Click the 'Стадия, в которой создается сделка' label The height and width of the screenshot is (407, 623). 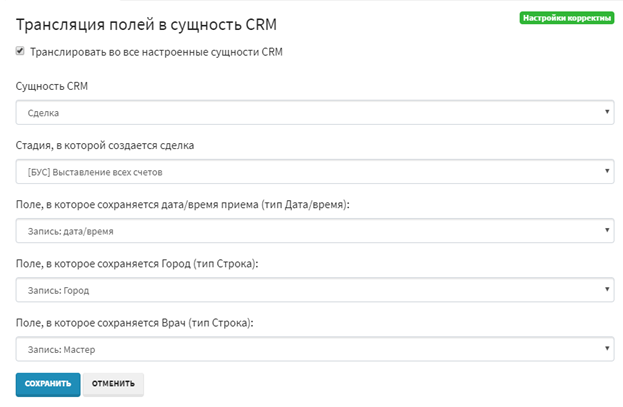click(x=105, y=145)
